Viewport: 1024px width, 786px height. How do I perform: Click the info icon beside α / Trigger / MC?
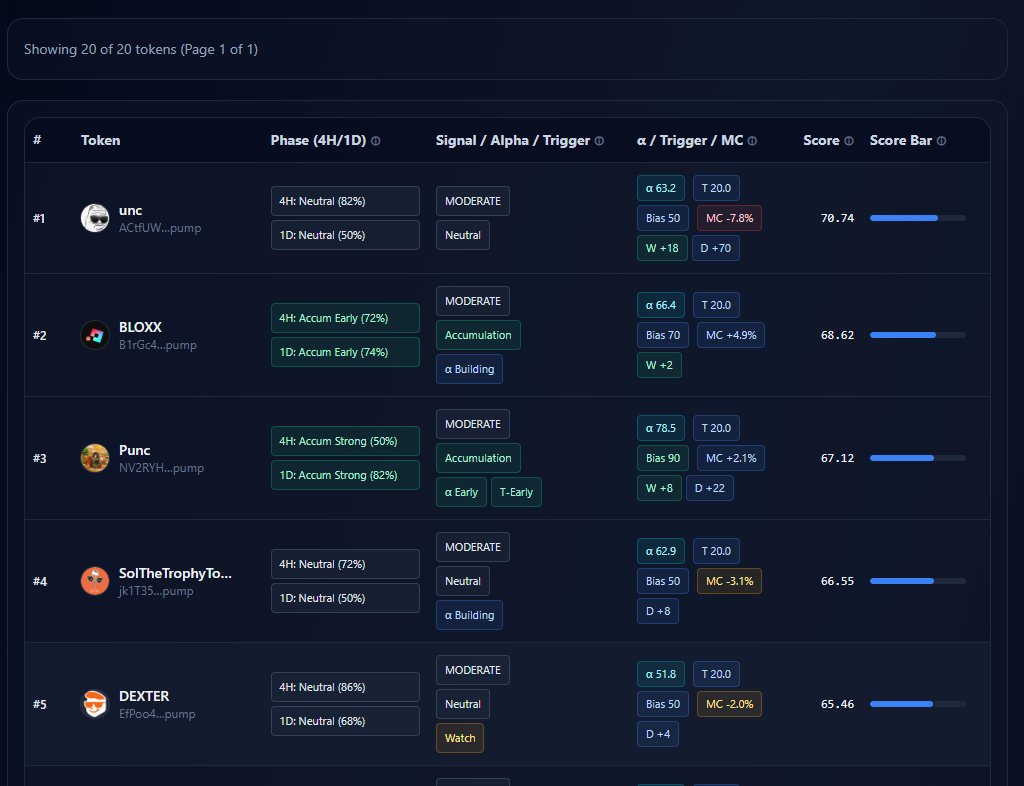point(752,141)
